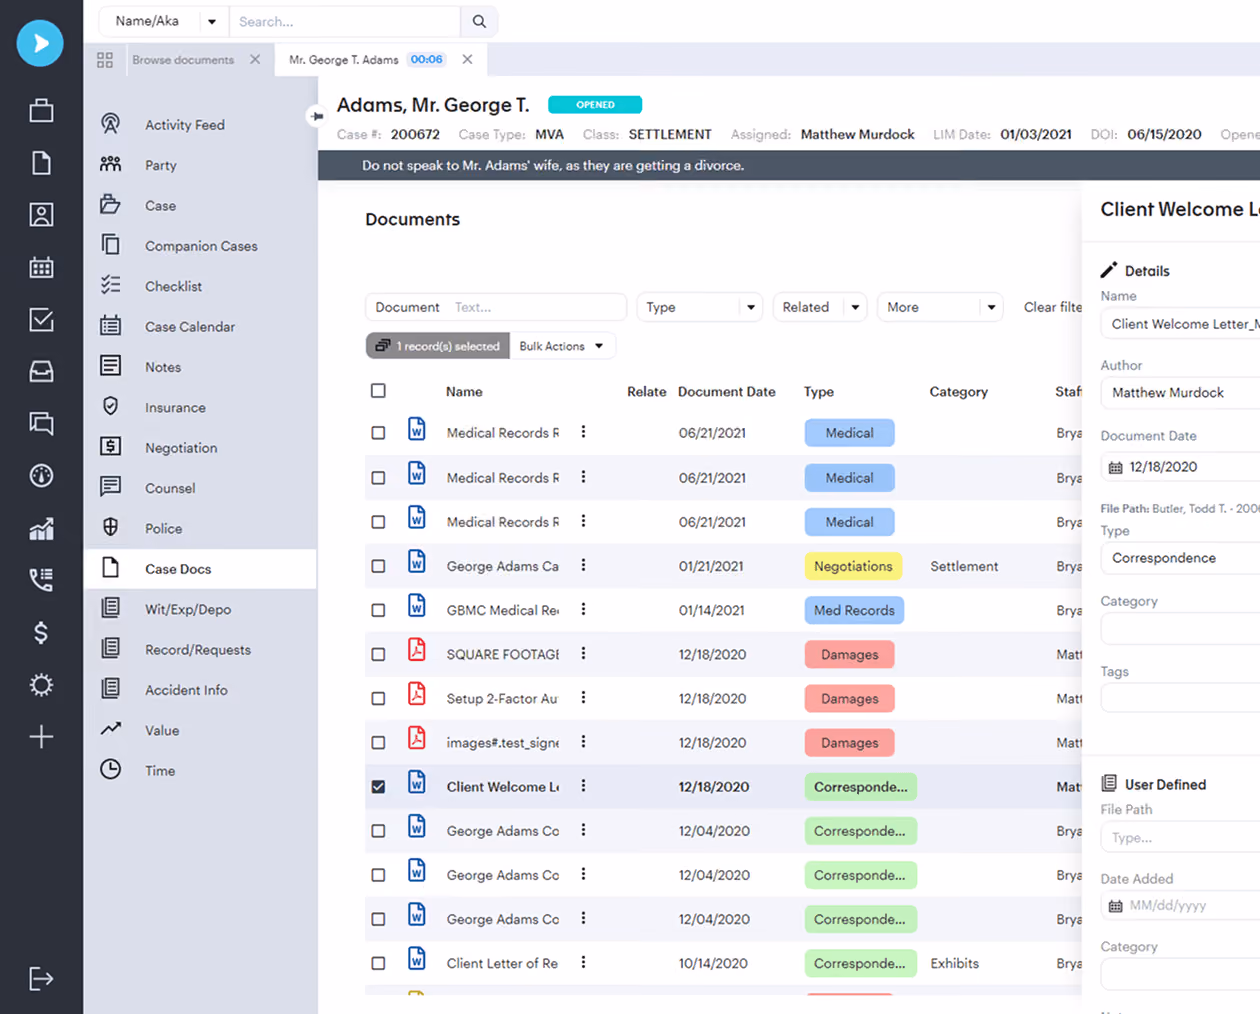Open the briefcase icon in dark sidebar
Screen dimensions: 1260x1014
pos(41,110)
